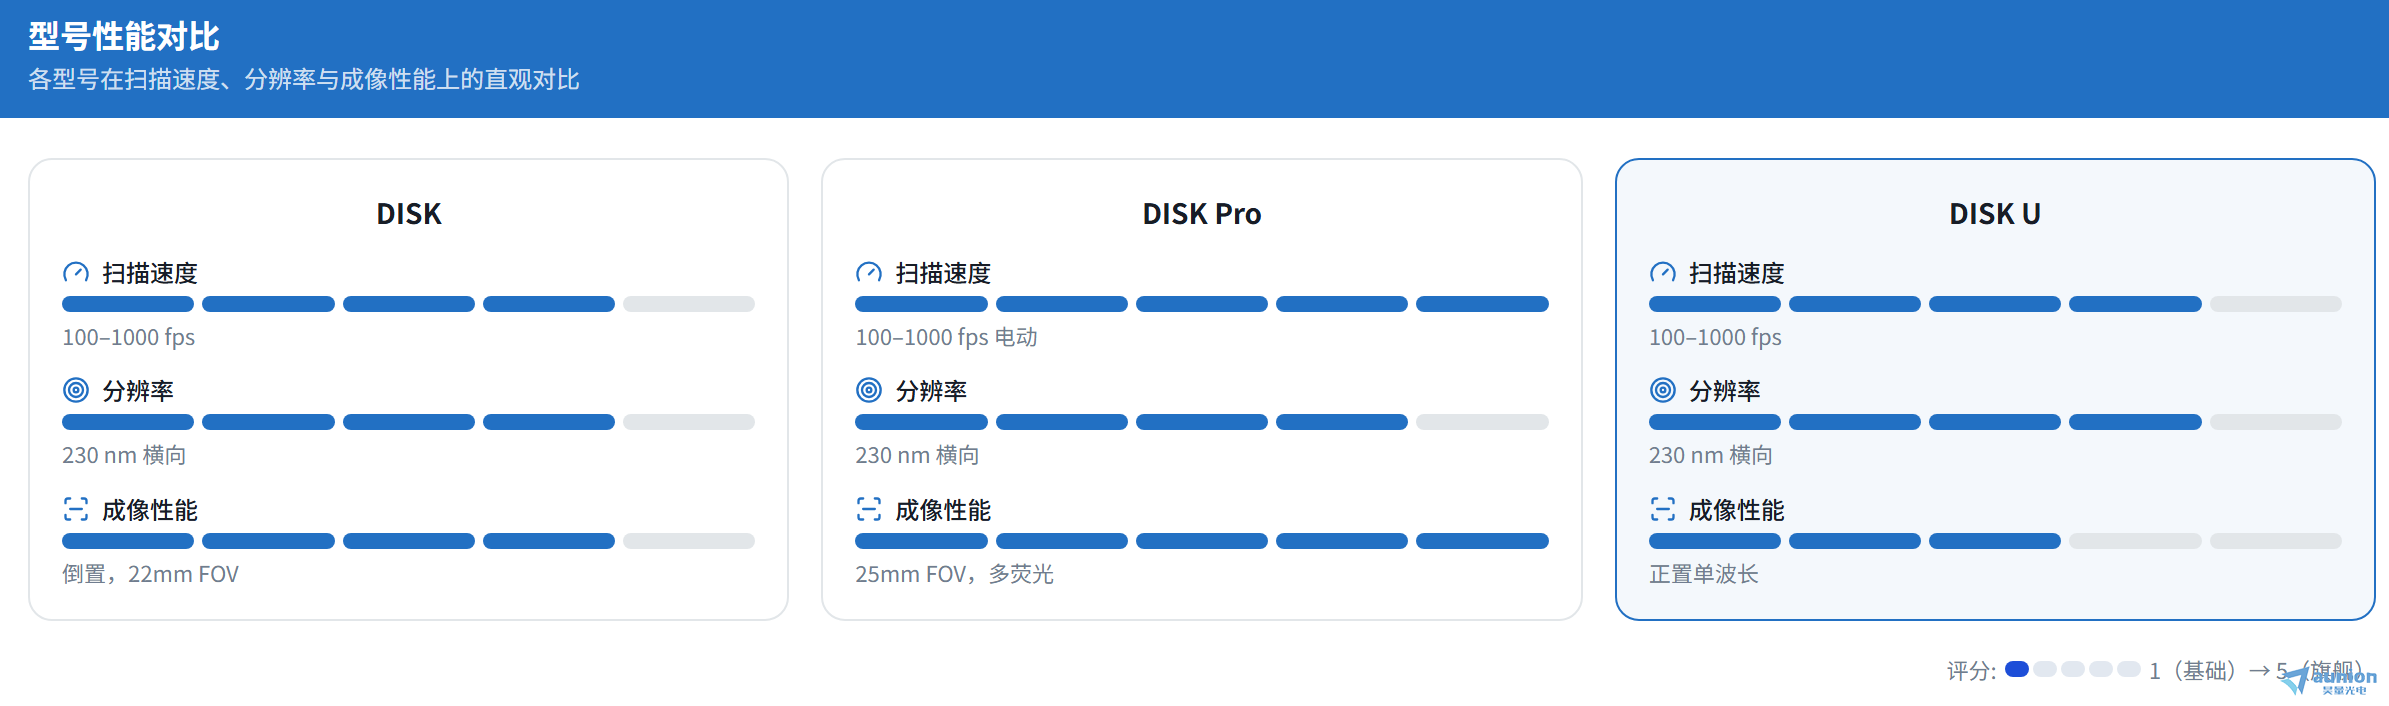
Task: Select the highlighted DISK U card title
Action: coord(1995,214)
